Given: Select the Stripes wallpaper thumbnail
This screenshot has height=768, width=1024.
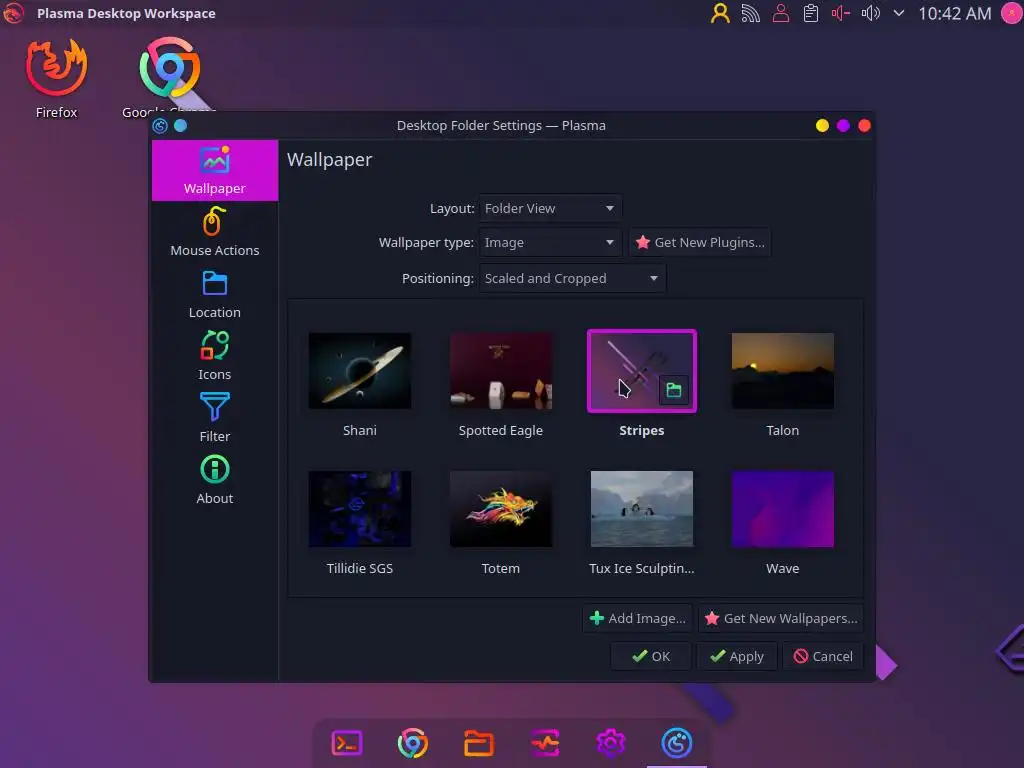Looking at the screenshot, I should [x=642, y=371].
